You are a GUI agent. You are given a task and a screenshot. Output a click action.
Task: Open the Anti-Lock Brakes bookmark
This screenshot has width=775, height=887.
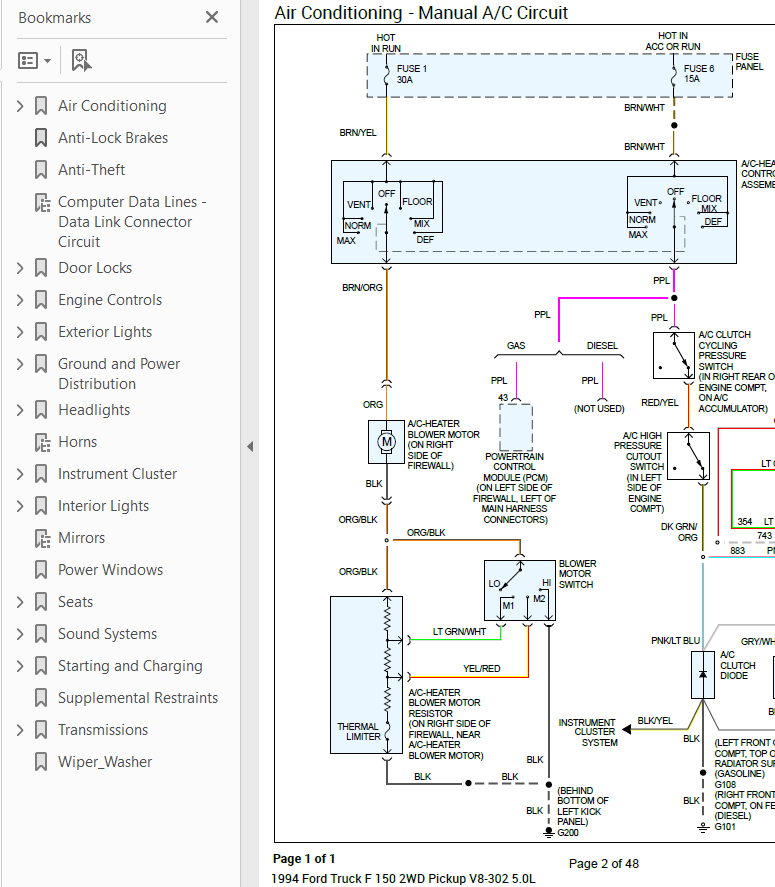pos(113,137)
